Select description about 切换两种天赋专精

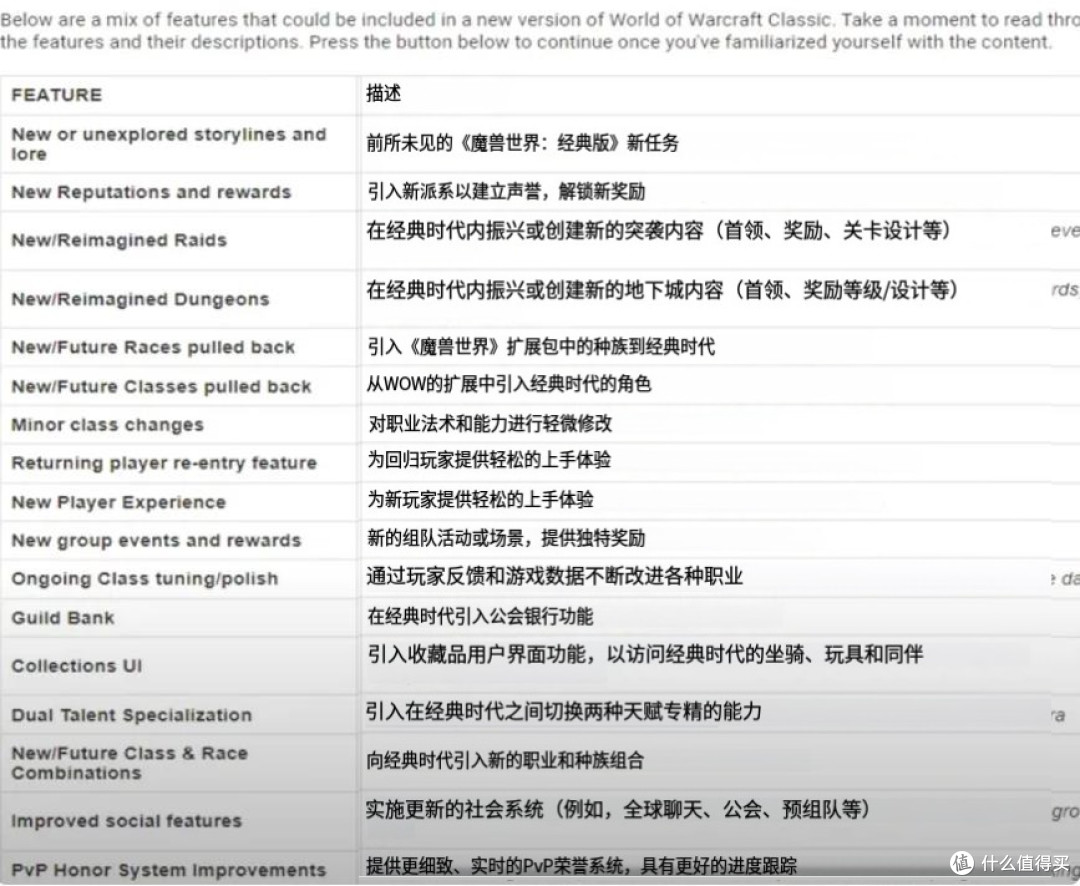point(563,710)
